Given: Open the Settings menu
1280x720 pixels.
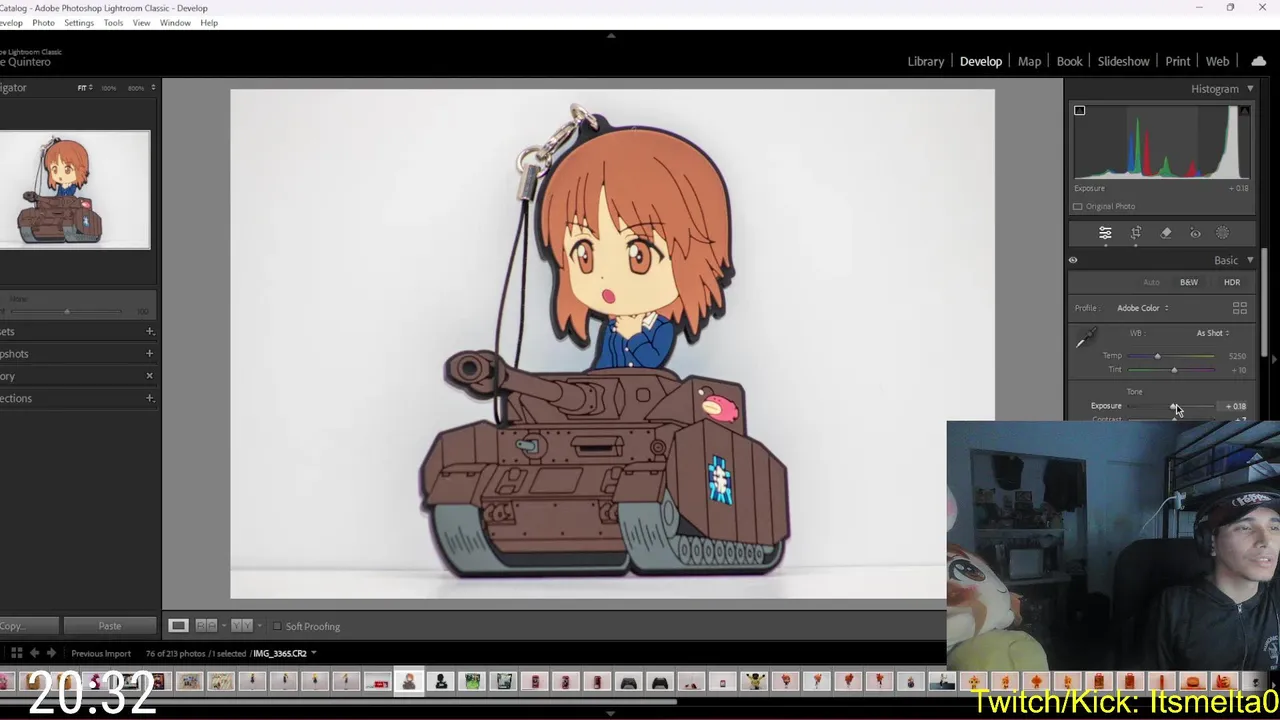Looking at the screenshot, I should (x=79, y=22).
